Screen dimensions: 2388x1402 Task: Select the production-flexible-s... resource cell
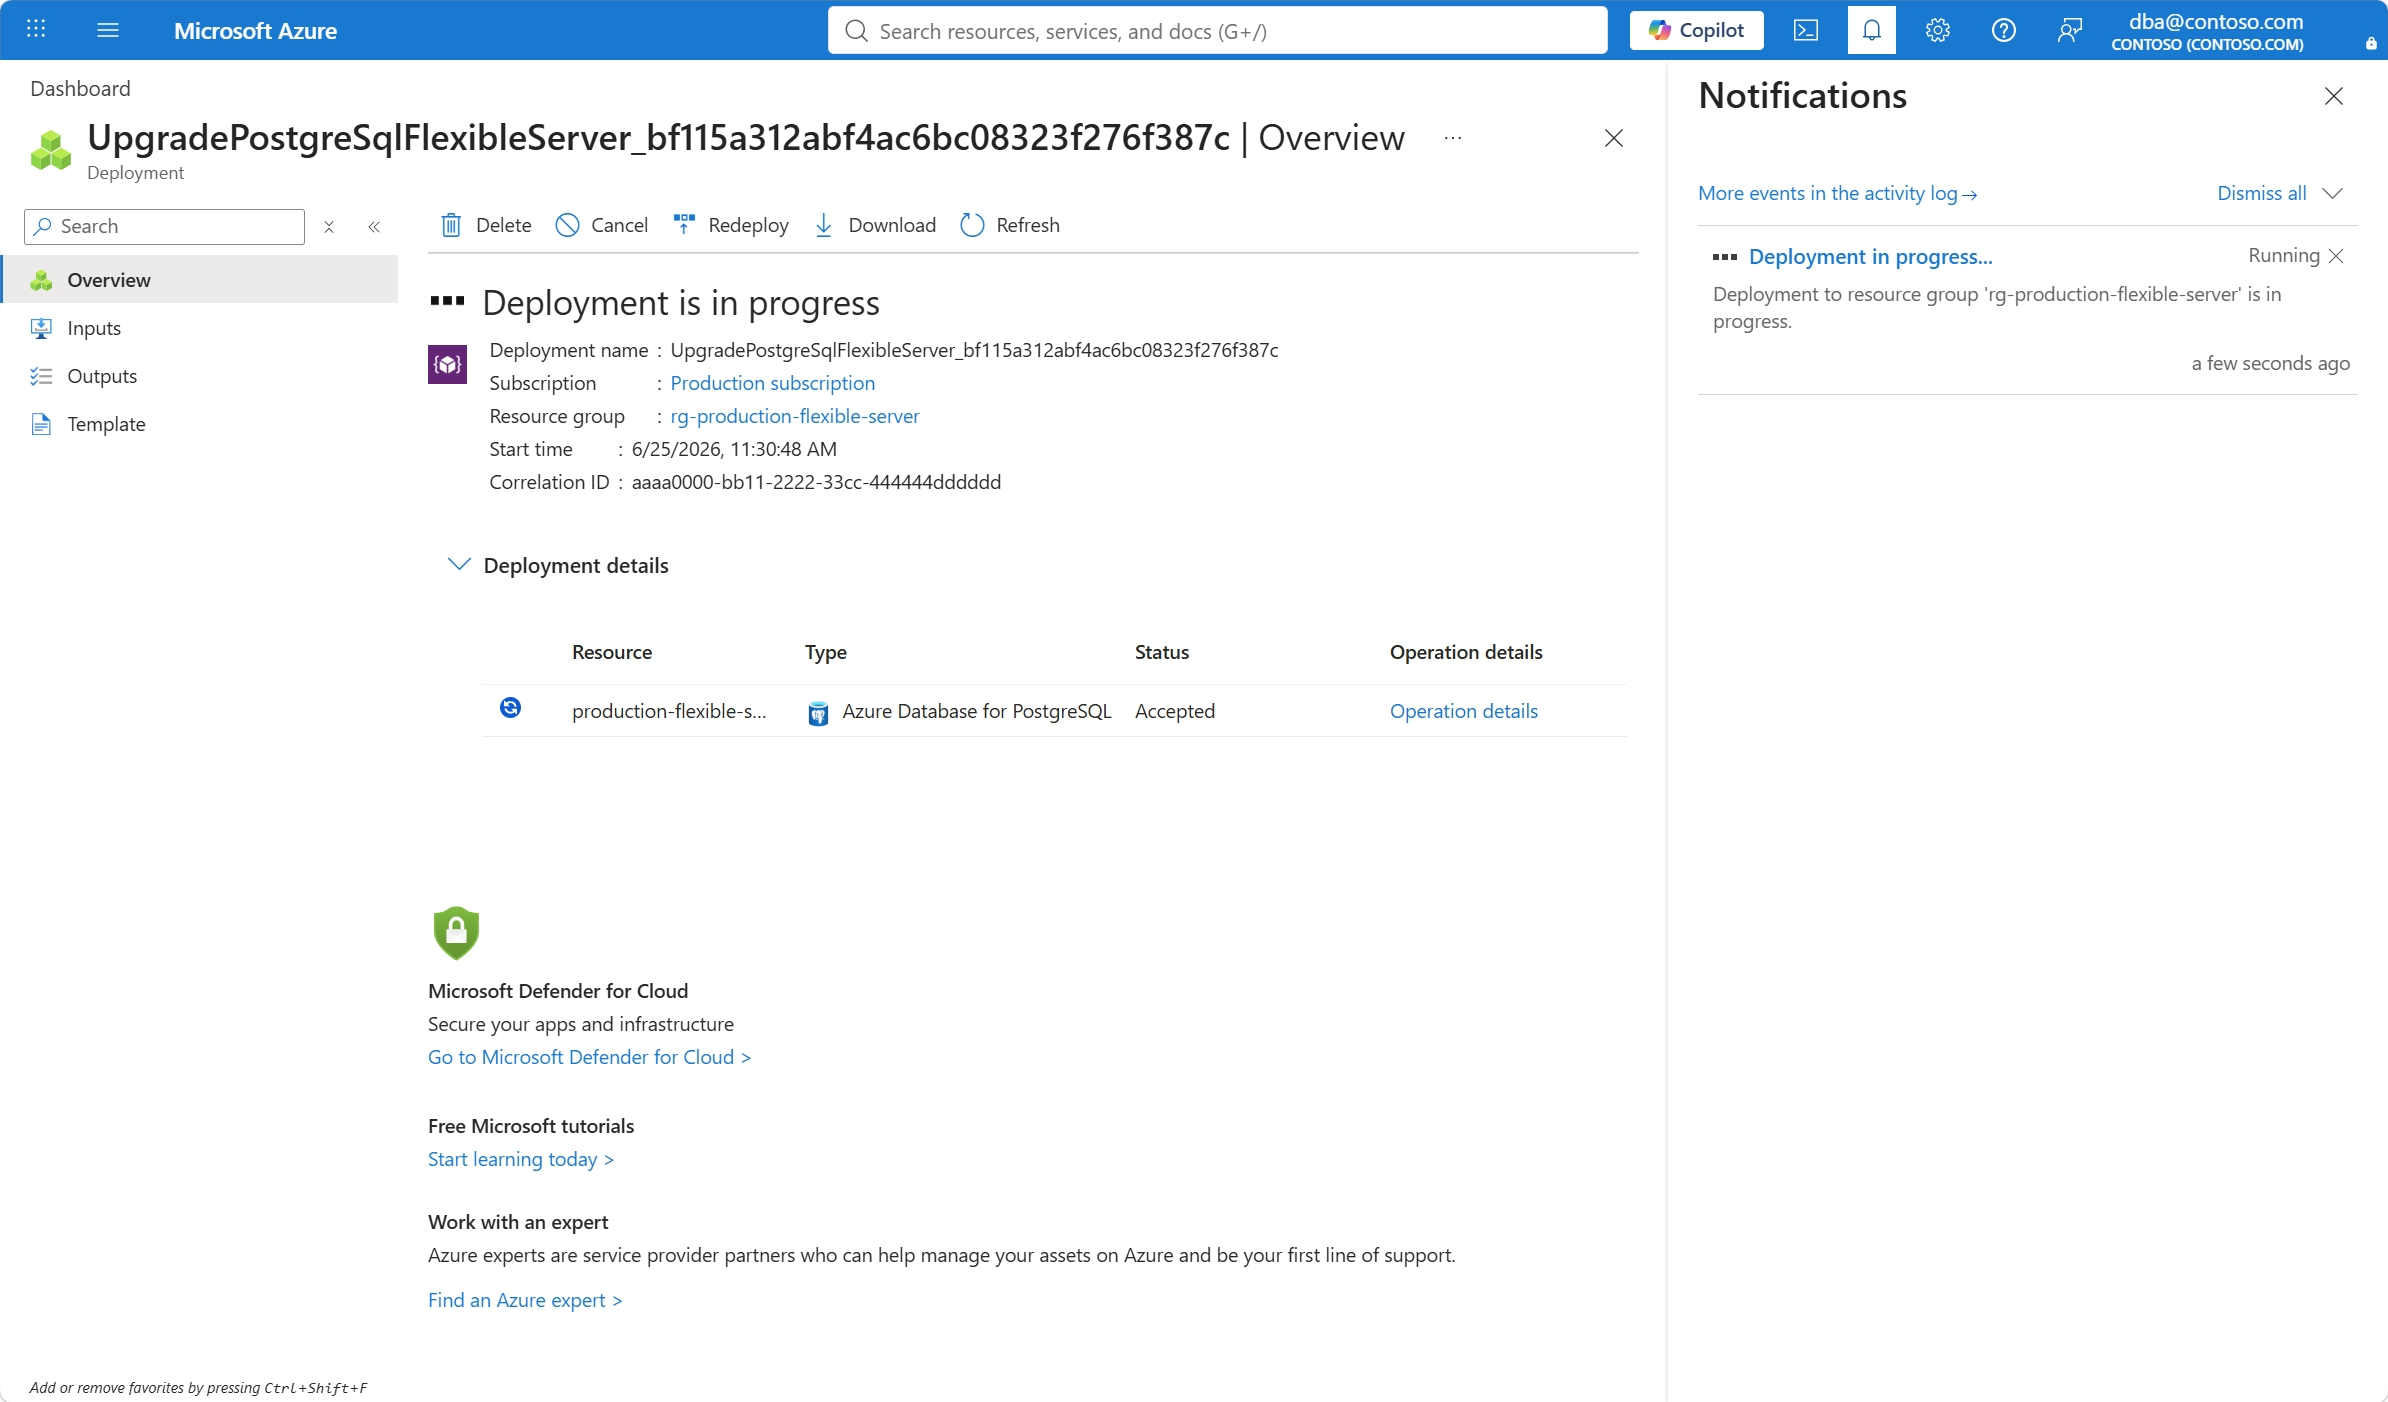tap(669, 711)
